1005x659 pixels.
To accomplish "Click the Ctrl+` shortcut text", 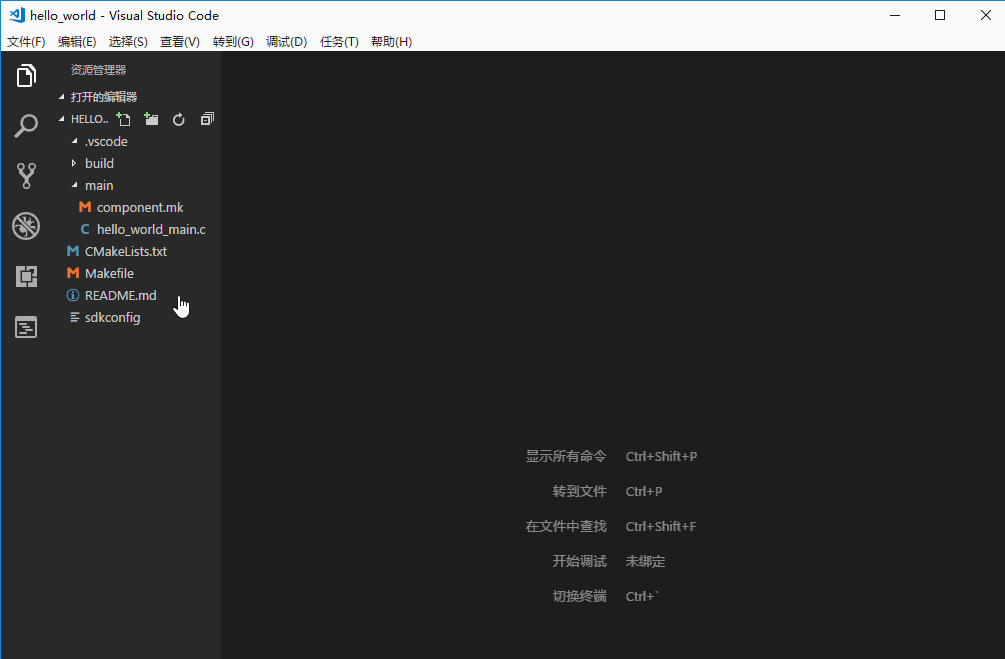I will (x=642, y=596).
